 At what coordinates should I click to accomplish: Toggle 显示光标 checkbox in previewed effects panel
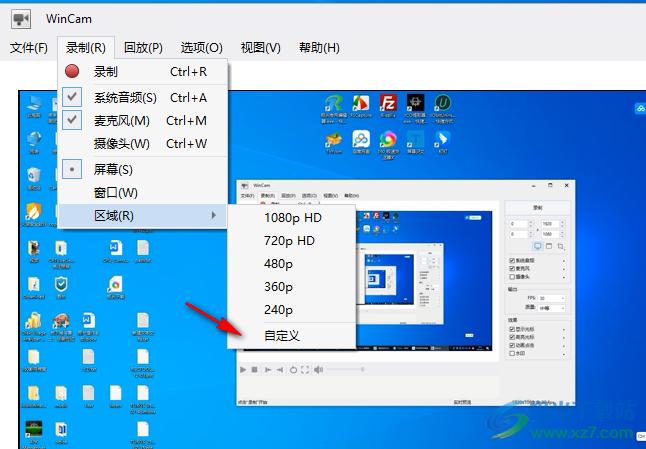pos(512,329)
